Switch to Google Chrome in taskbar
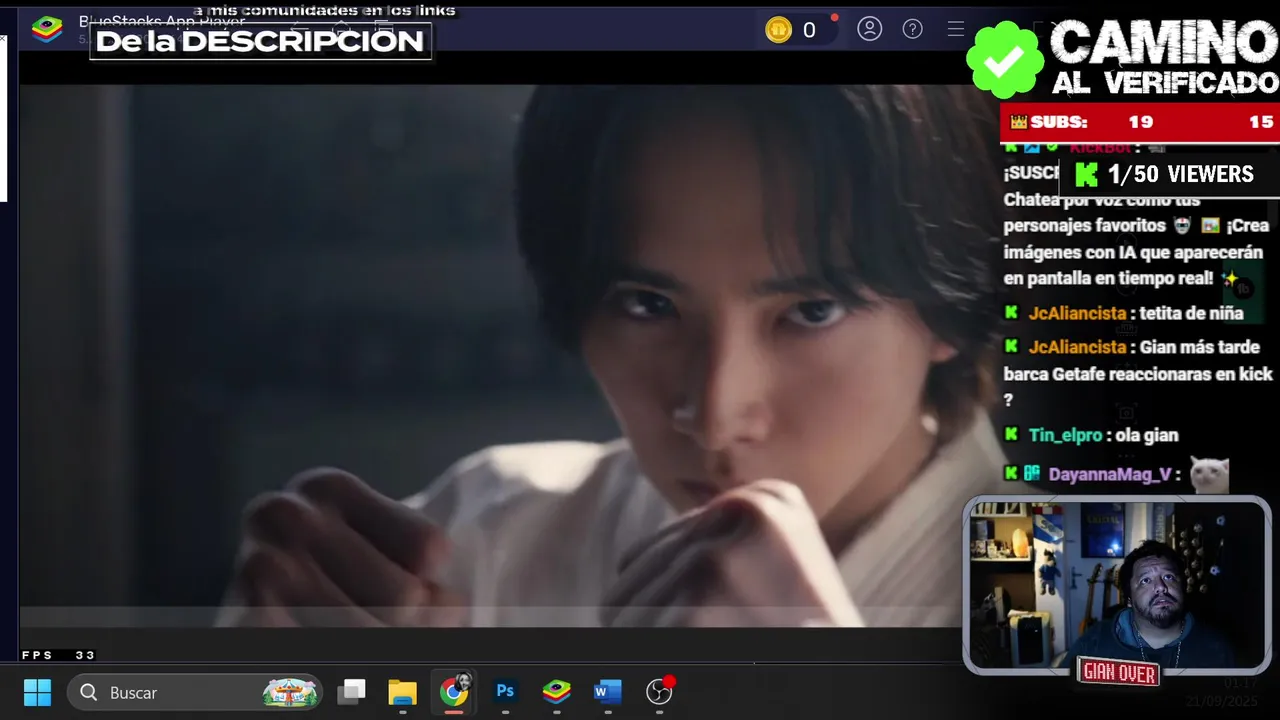1280x720 pixels. click(454, 692)
